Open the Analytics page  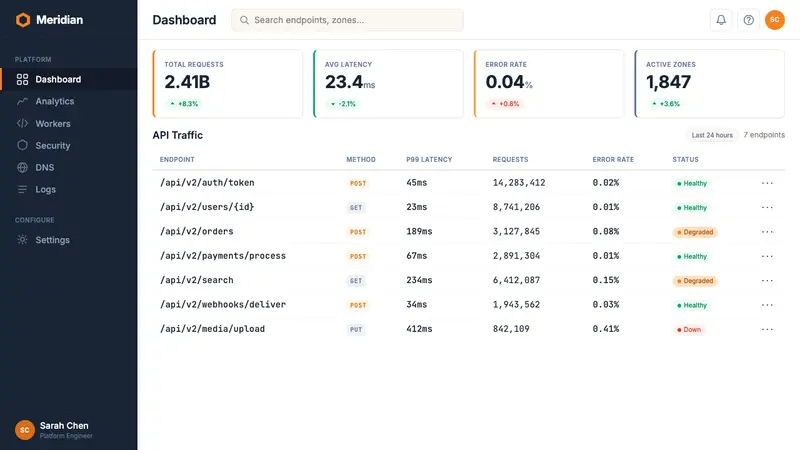68,101
